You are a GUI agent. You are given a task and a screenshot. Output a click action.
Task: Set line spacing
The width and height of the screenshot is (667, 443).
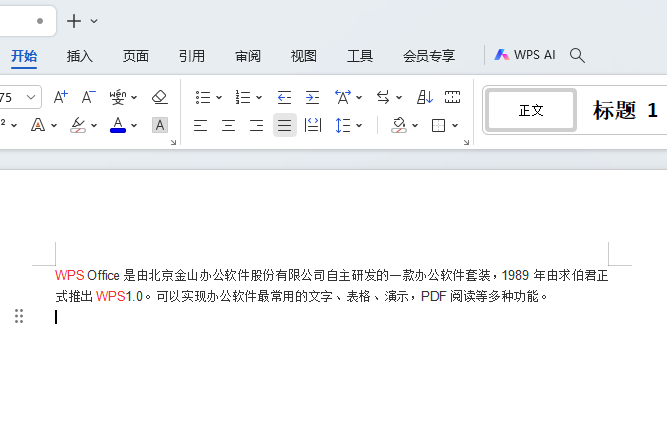point(342,125)
